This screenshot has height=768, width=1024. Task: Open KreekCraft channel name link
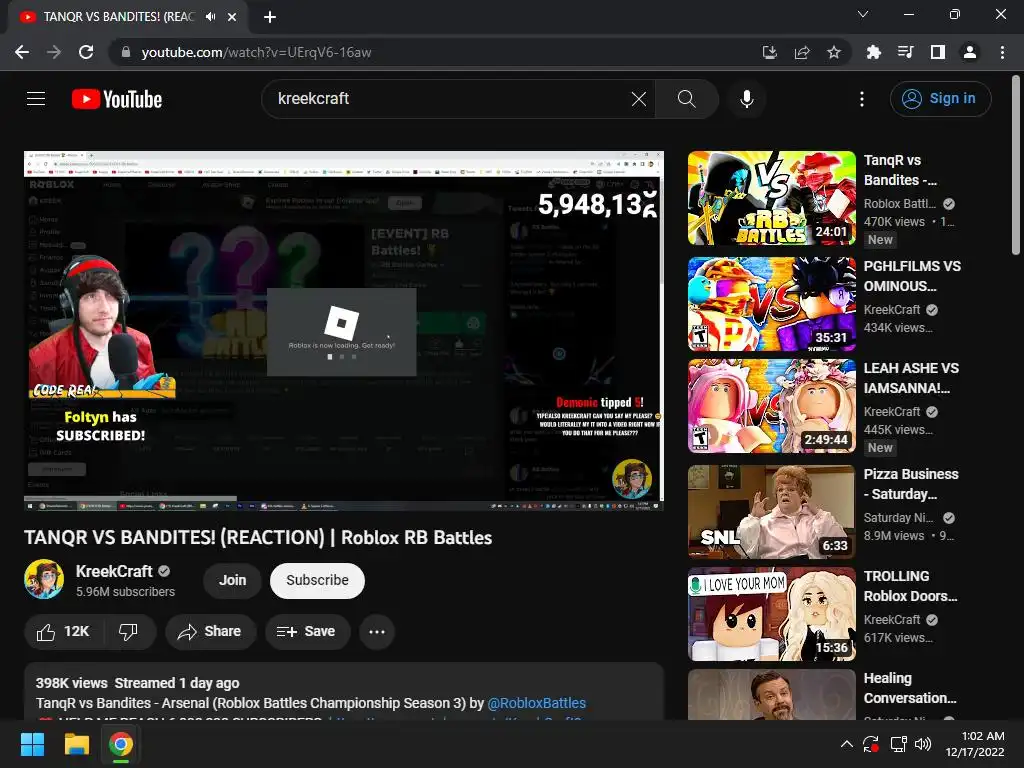click(x=114, y=571)
